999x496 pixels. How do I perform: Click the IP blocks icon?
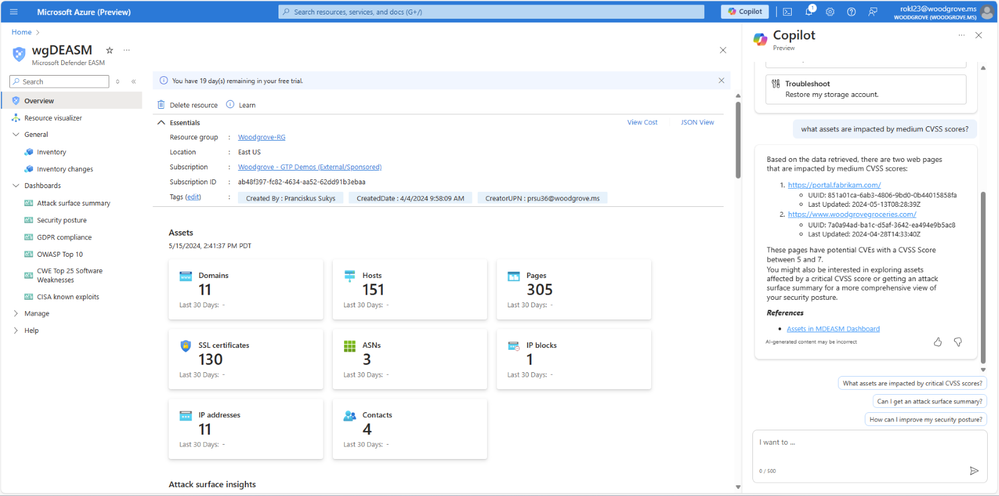click(x=514, y=346)
